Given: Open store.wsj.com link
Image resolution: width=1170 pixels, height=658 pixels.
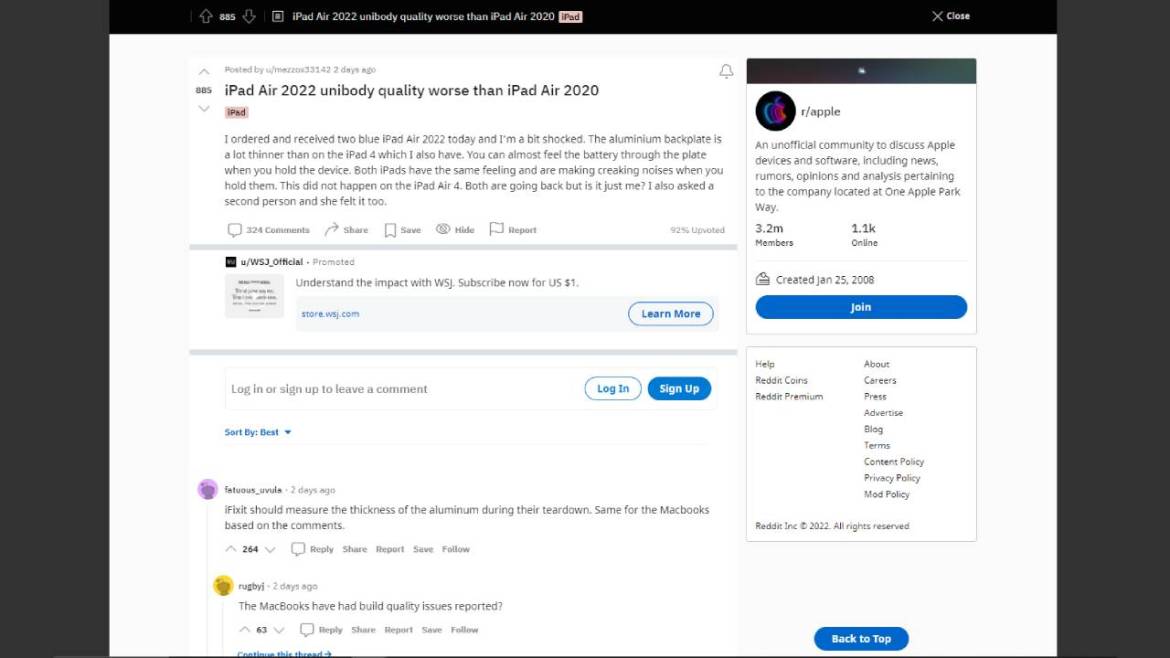Looking at the screenshot, I should pos(330,314).
